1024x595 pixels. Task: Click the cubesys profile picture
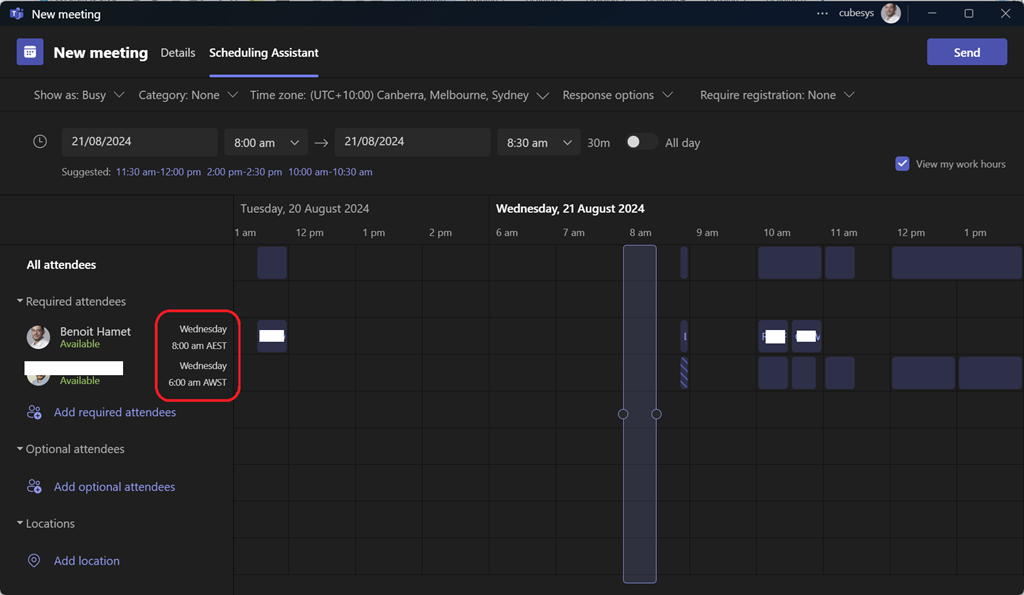[890, 14]
